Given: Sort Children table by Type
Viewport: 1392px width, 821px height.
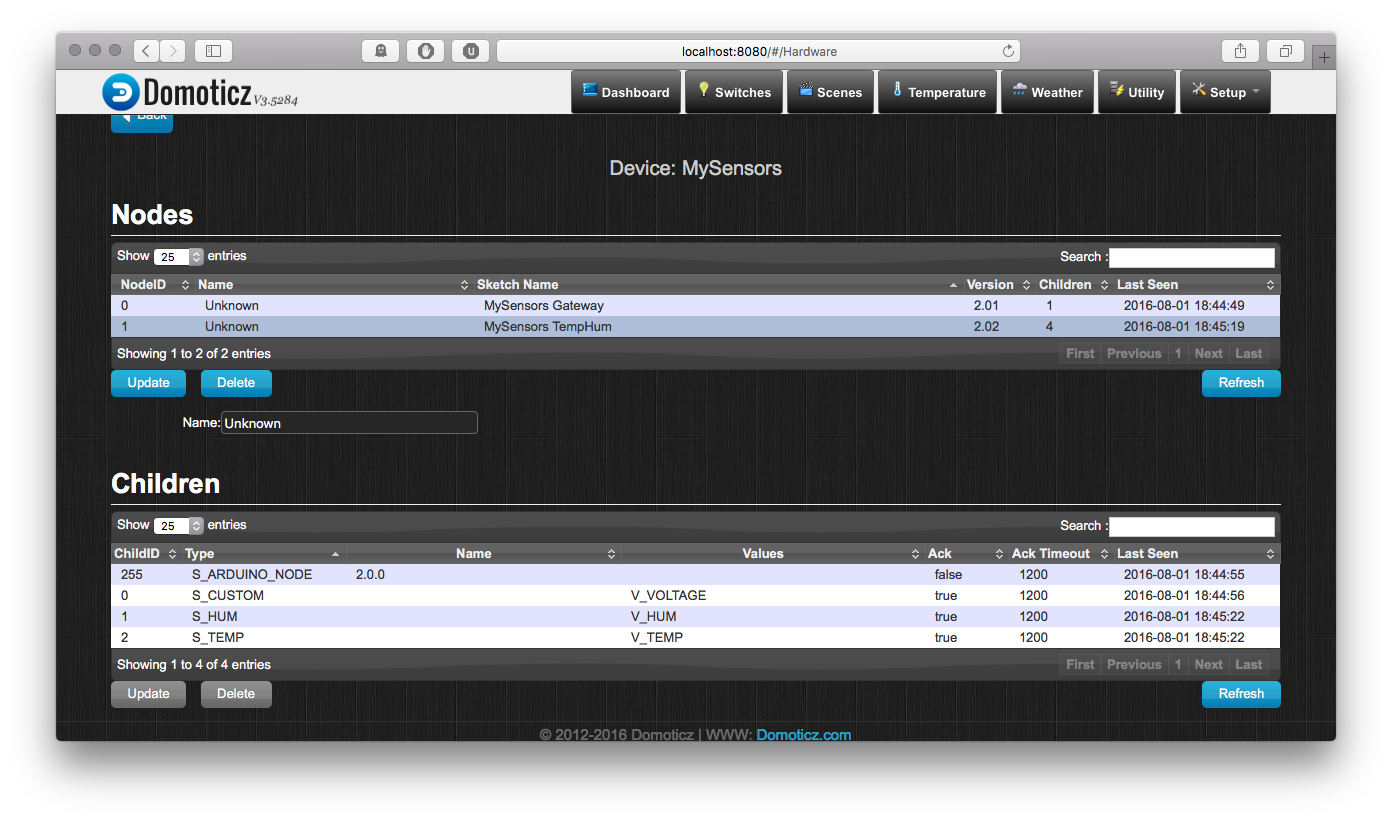Looking at the screenshot, I should (x=263, y=554).
